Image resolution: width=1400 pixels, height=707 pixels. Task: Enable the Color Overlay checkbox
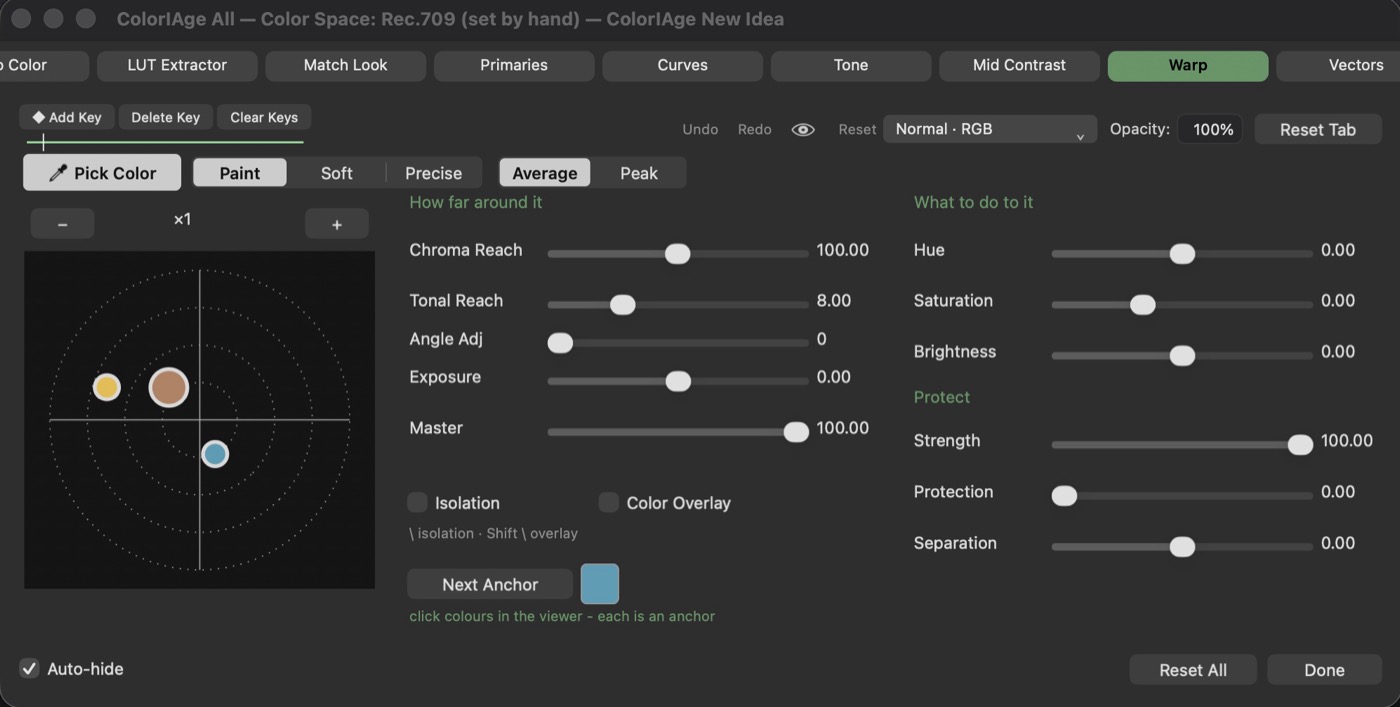(608, 502)
